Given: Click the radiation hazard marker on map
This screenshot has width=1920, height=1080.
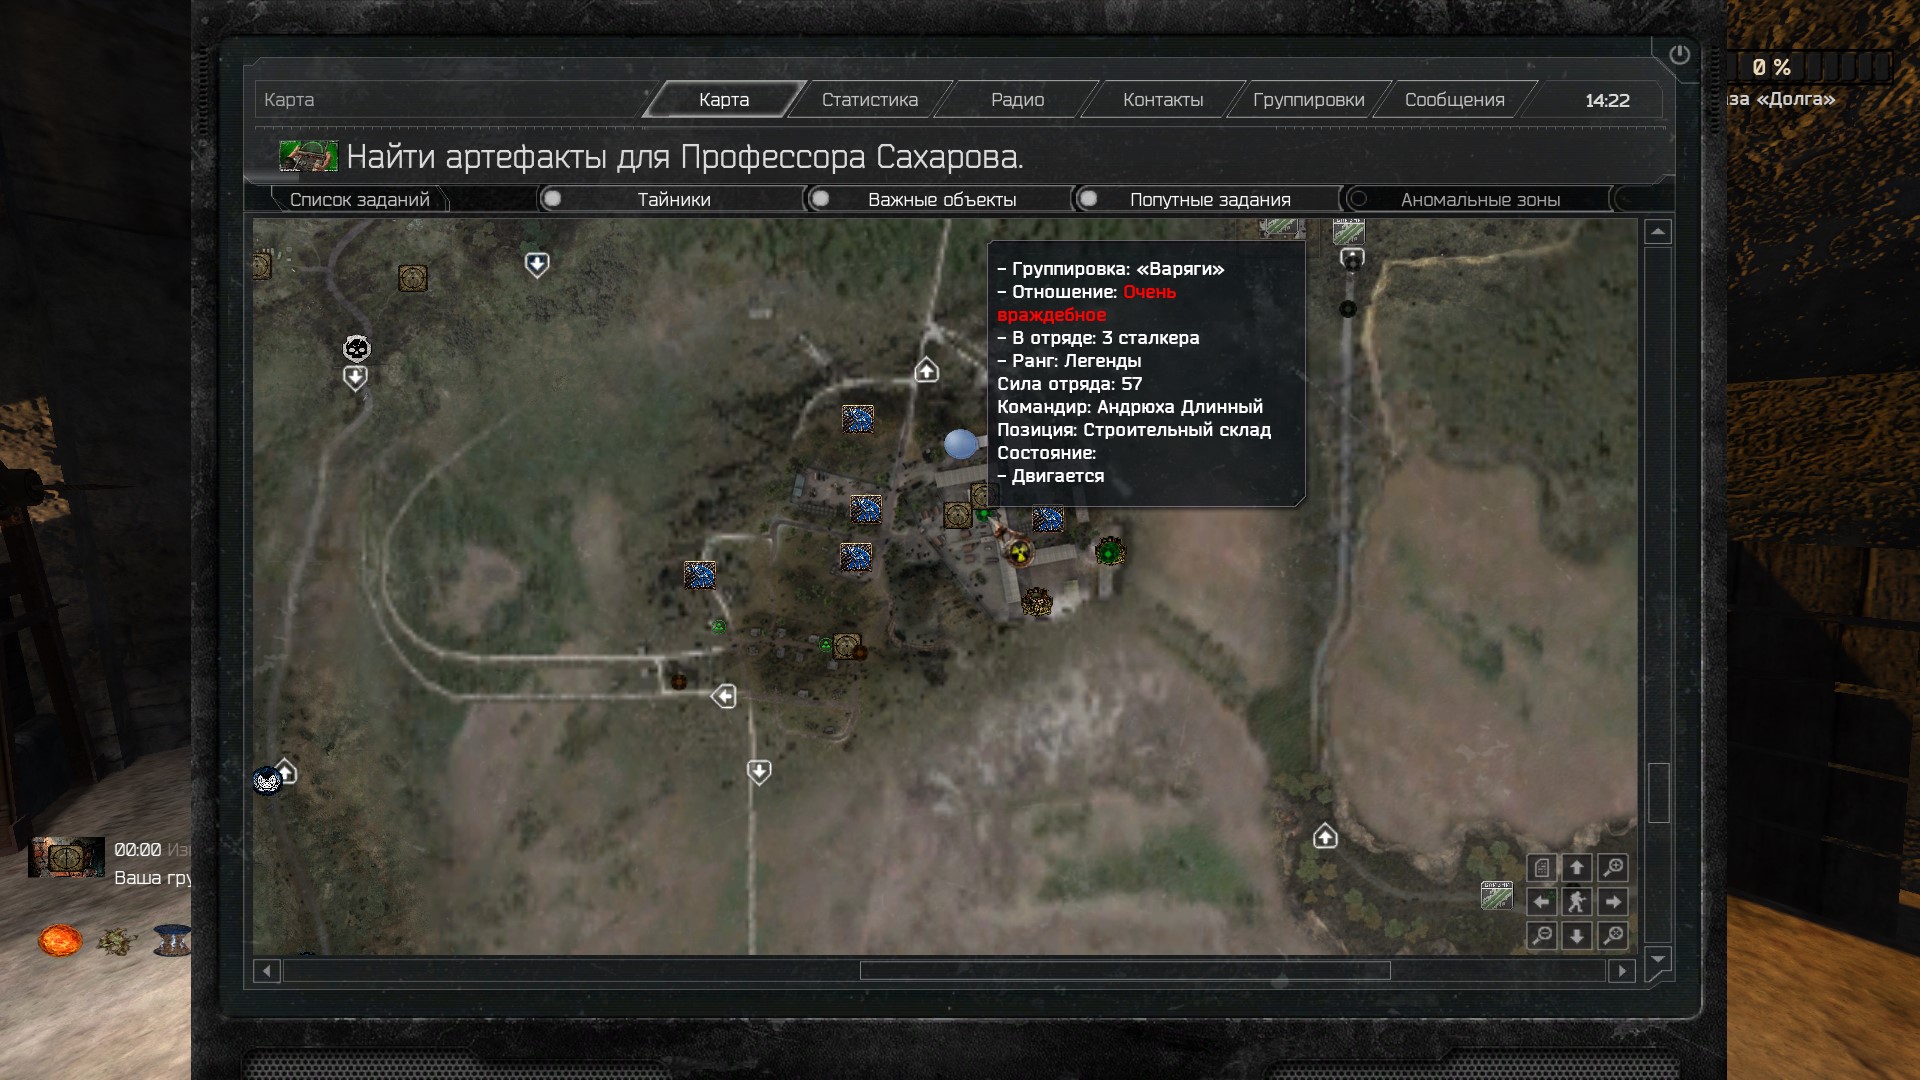Looking at the screenshot, I should (1019, 552).
